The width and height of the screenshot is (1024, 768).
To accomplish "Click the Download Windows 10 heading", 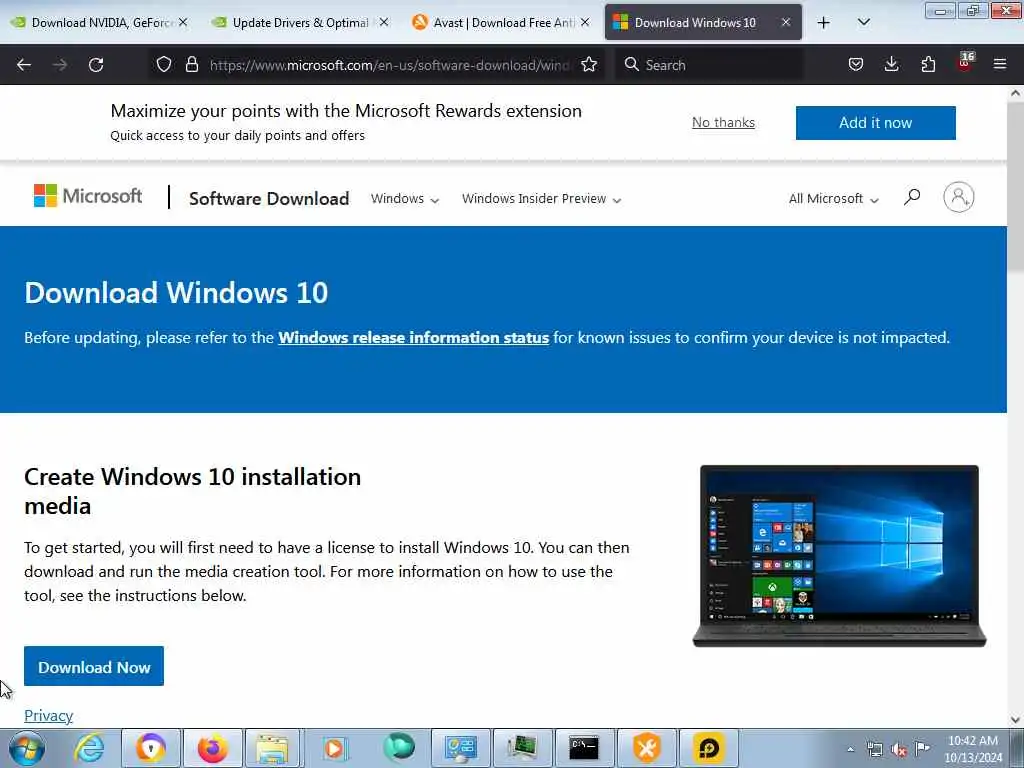I will [176, 293].
